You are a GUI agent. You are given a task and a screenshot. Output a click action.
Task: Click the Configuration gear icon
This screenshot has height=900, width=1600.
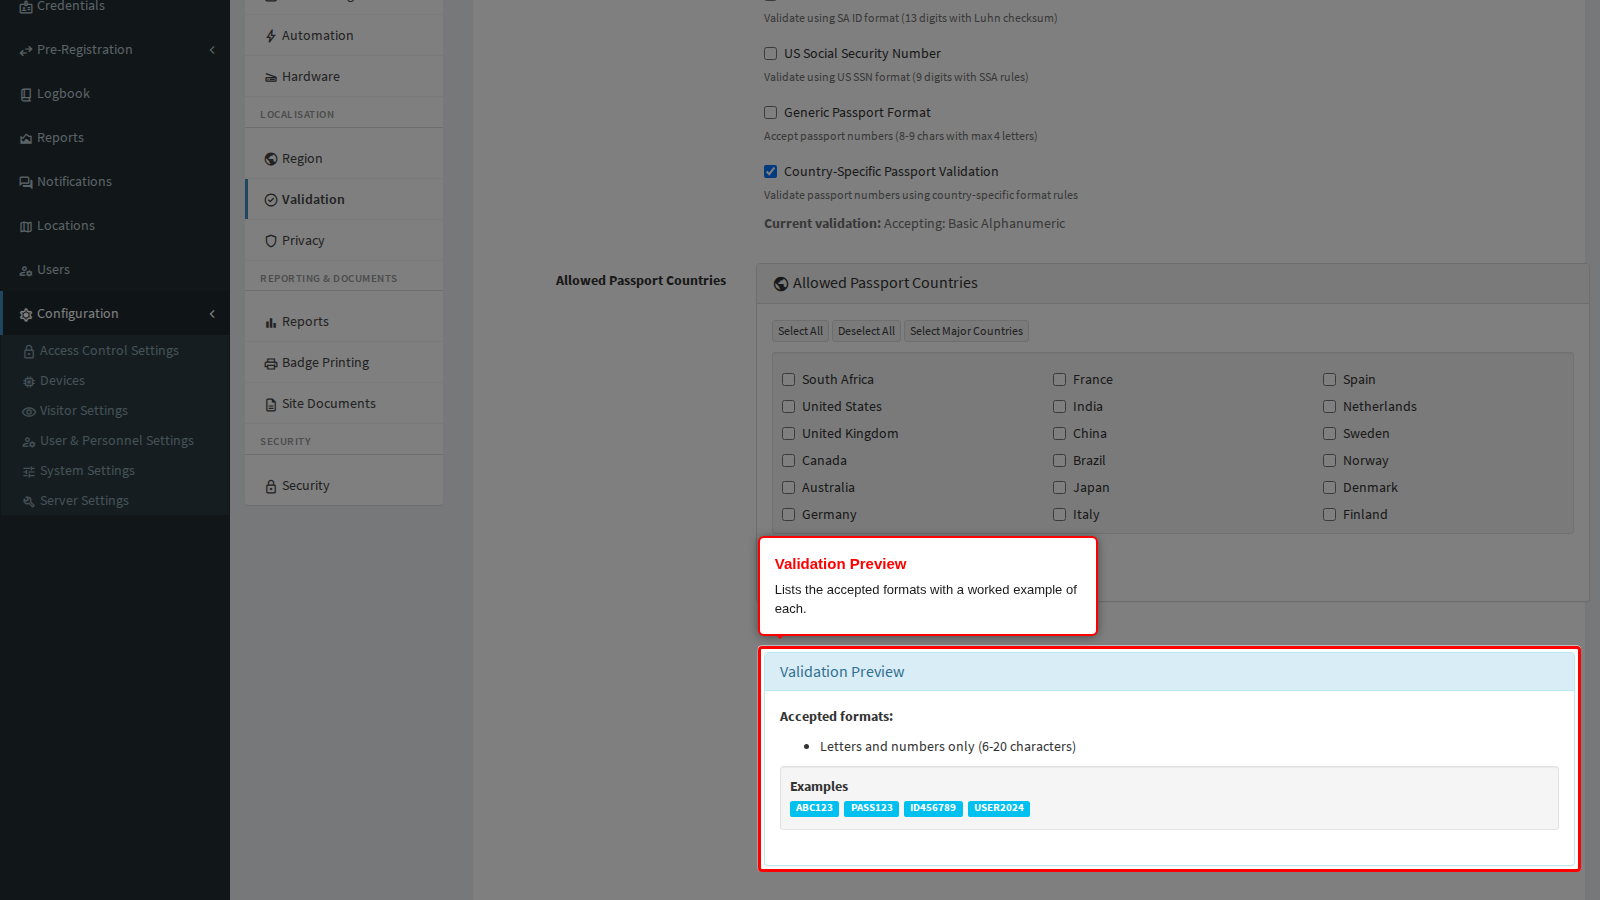click(x=26, y=314)
